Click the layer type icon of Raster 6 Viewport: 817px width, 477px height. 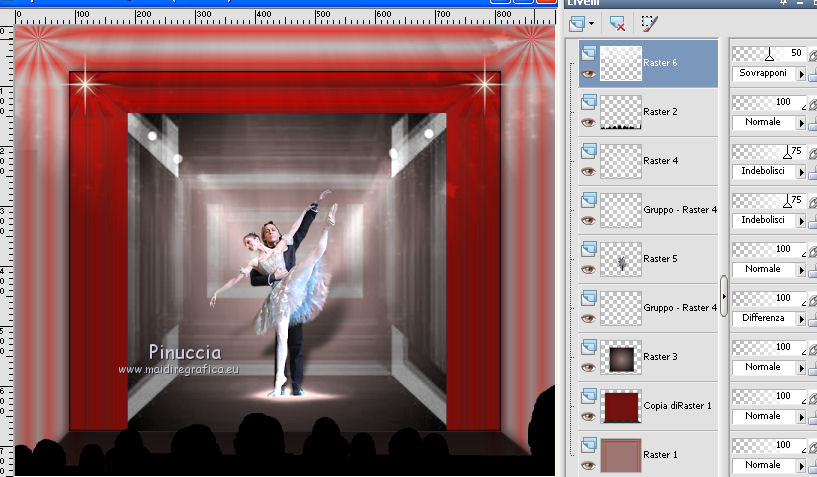point(589,53)
